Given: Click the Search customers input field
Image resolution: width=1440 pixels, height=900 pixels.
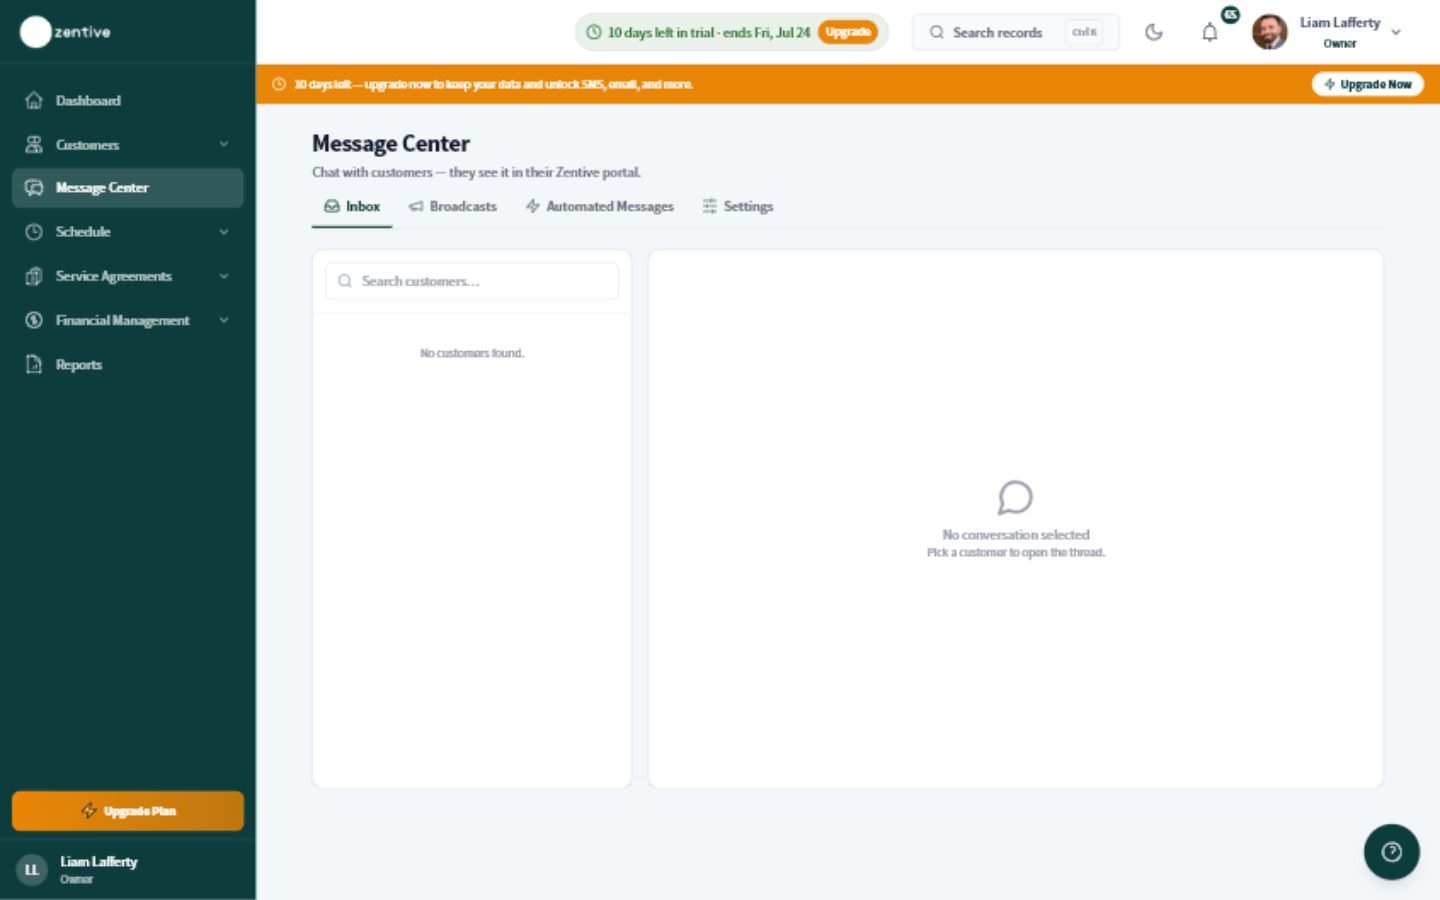Looking at the screenshot, I should click(x=472, y=281).
